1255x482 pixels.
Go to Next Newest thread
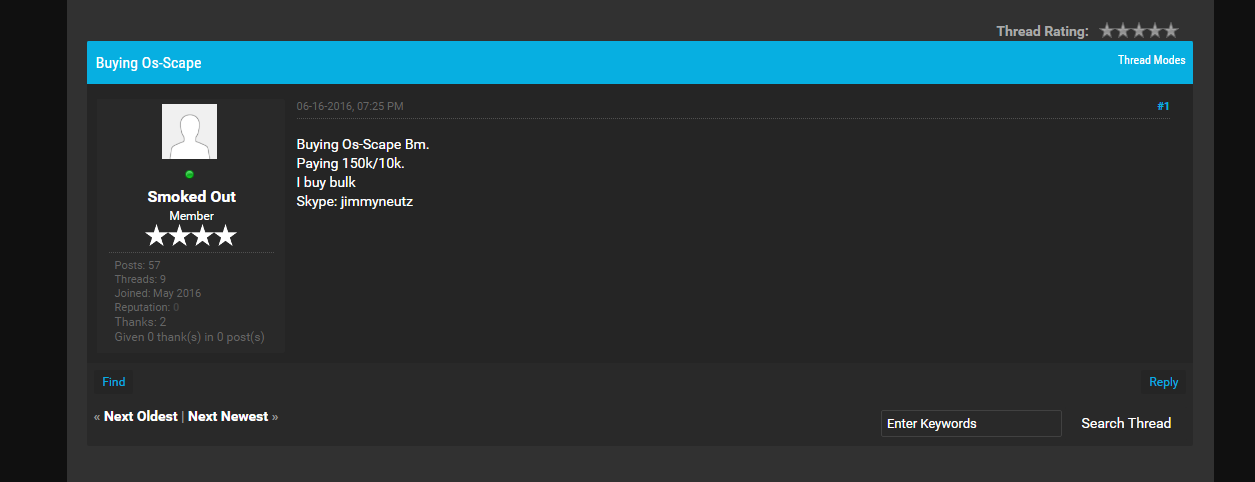point(228,416)
